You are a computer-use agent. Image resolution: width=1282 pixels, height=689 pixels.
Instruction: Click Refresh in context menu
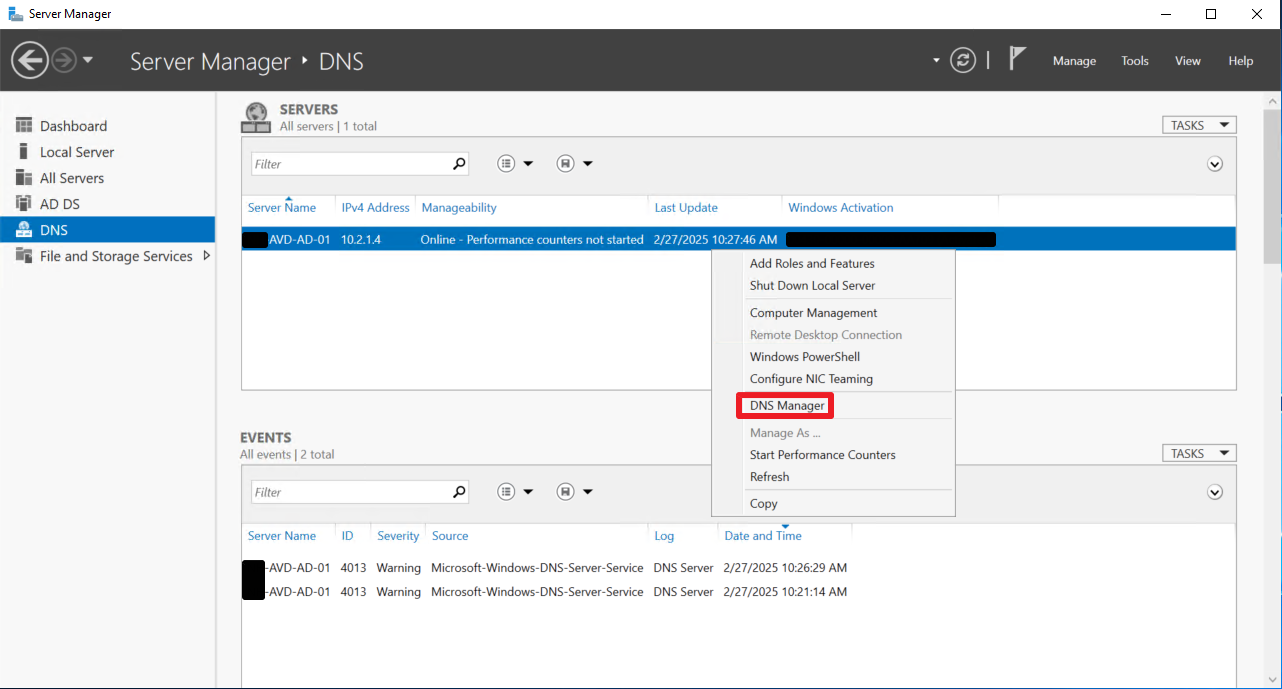pyautogui.click(x=769, y=477)
